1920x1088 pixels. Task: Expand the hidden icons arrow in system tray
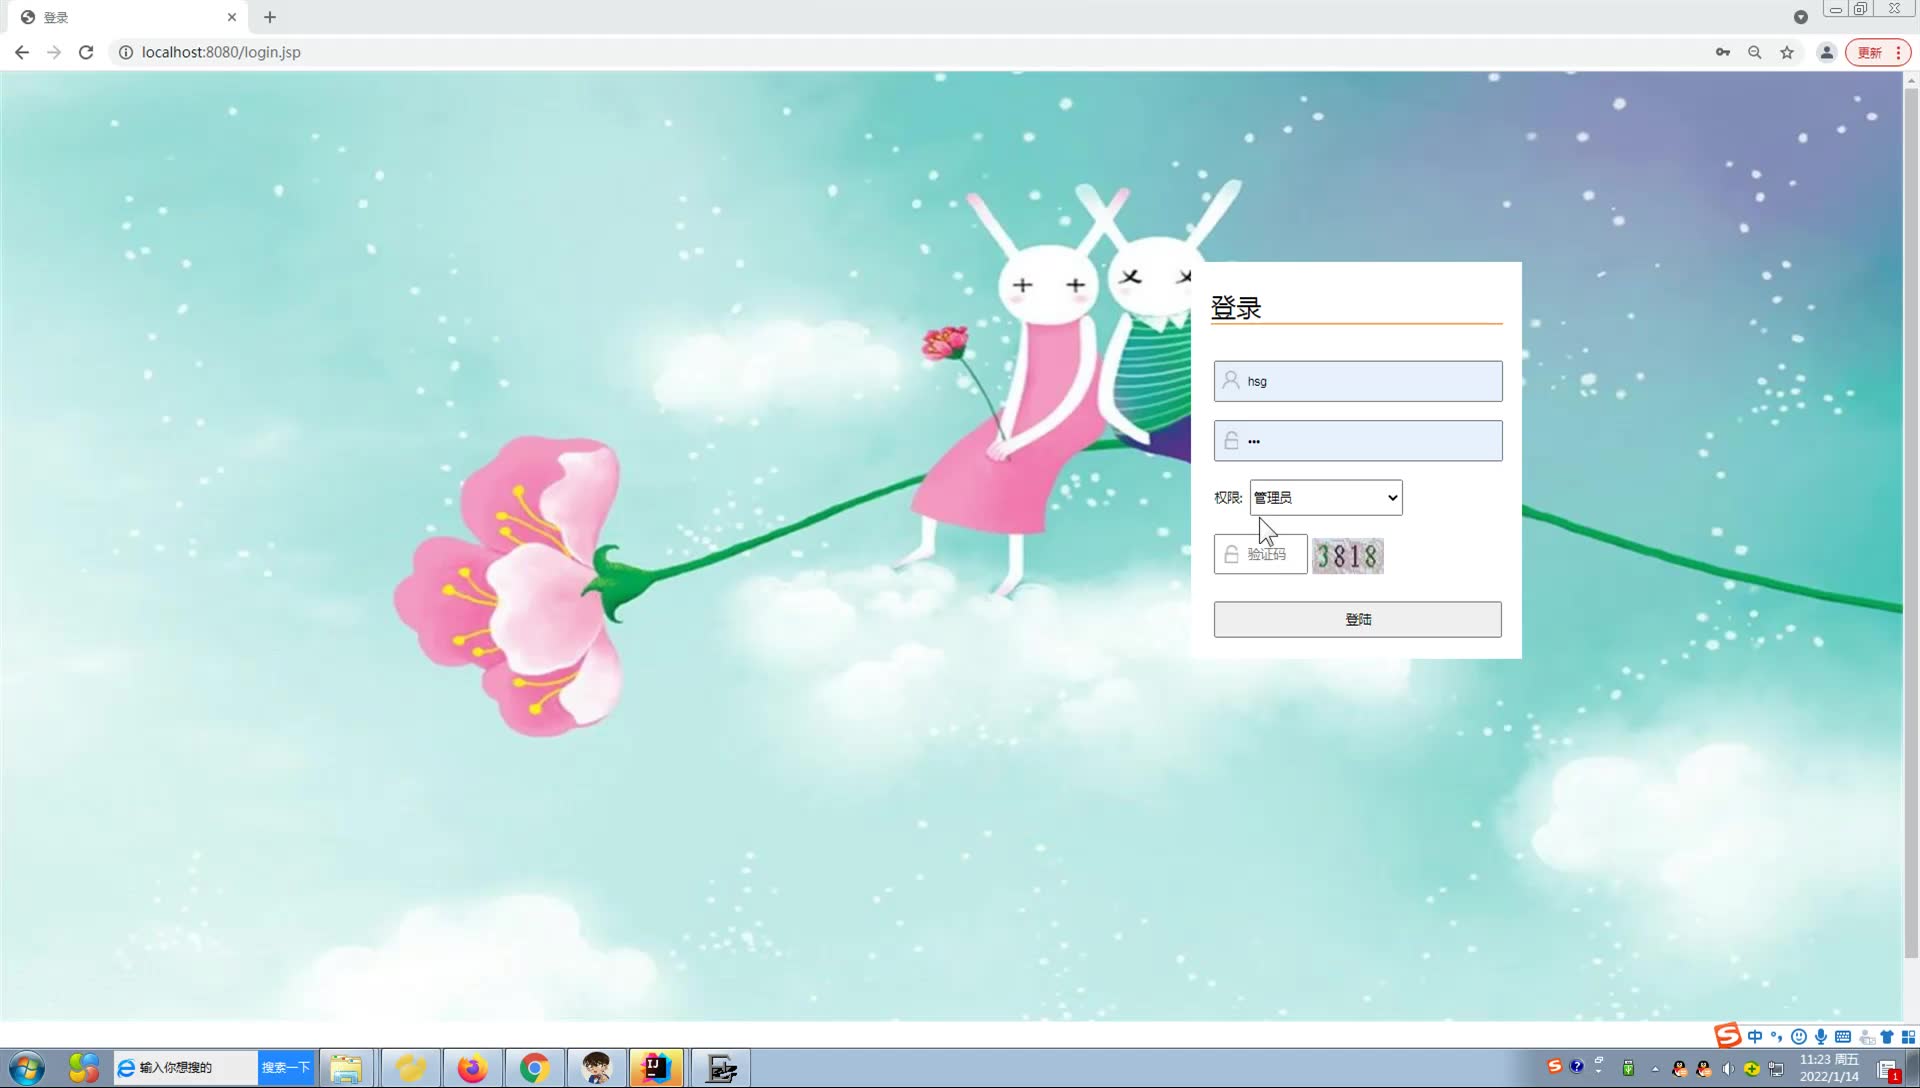pyautogui.click(x=1656, y=1069)
